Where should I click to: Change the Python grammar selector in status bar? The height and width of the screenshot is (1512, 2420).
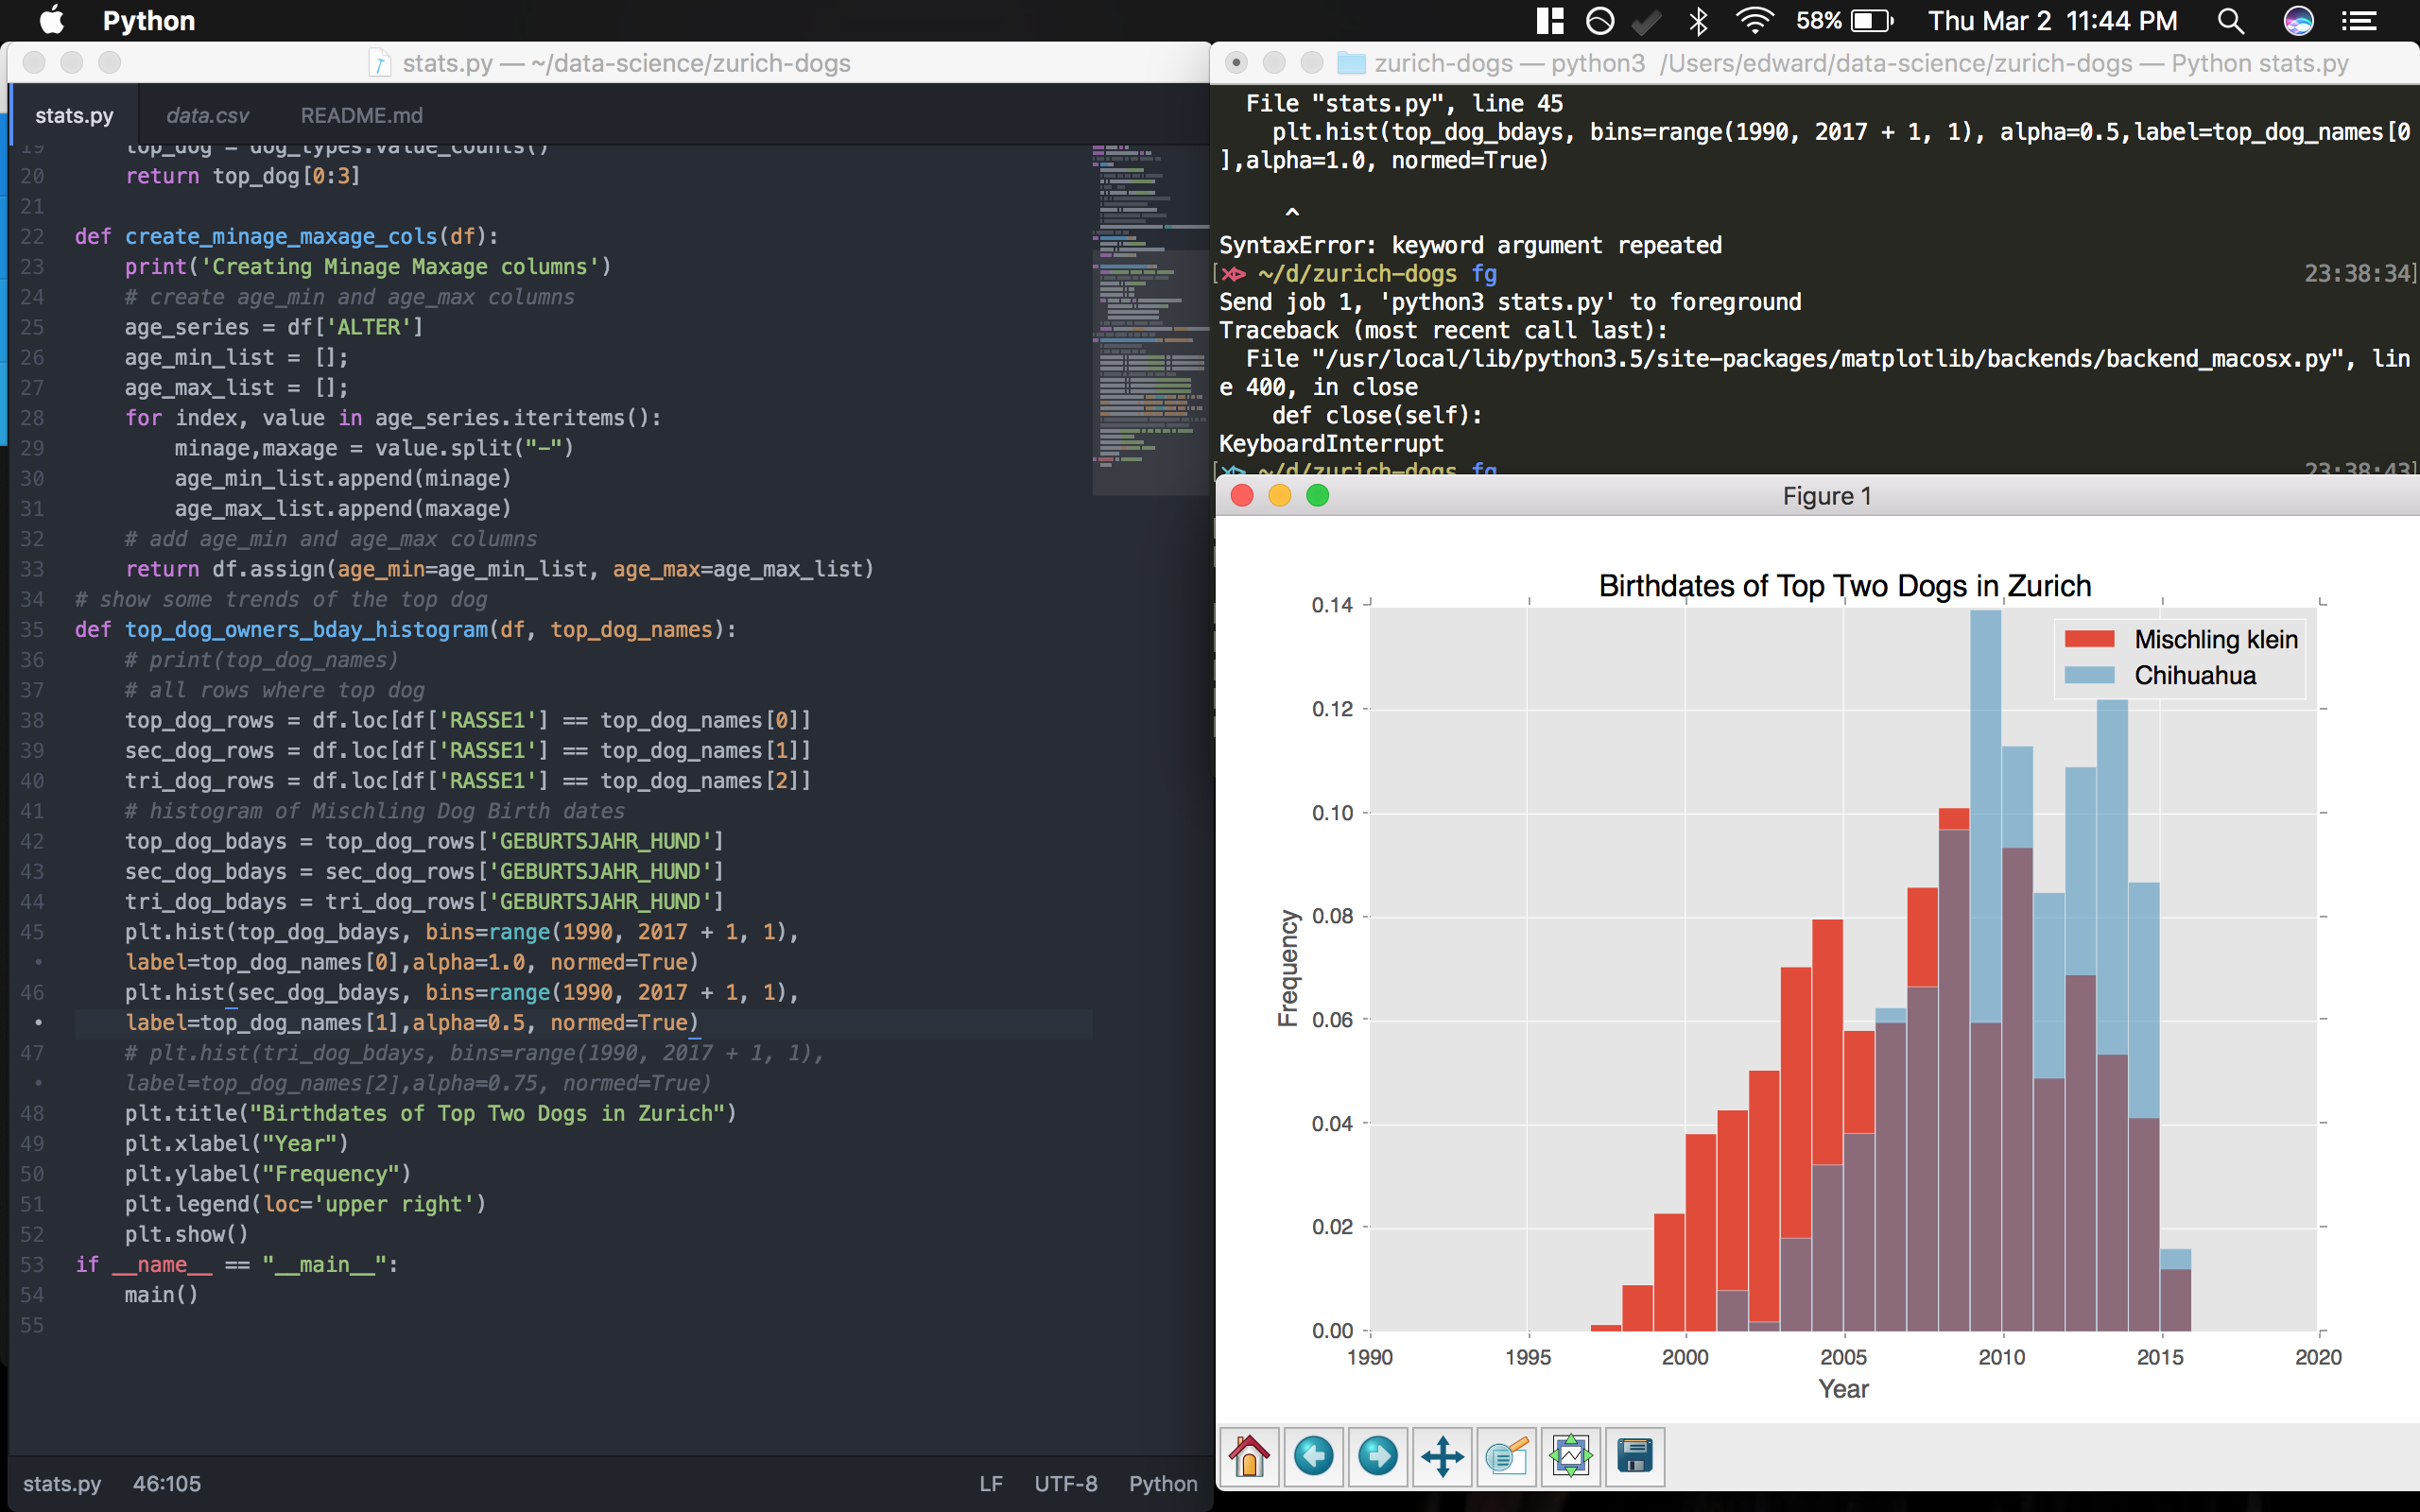pyautogui.click(x=1162, y=1483)
